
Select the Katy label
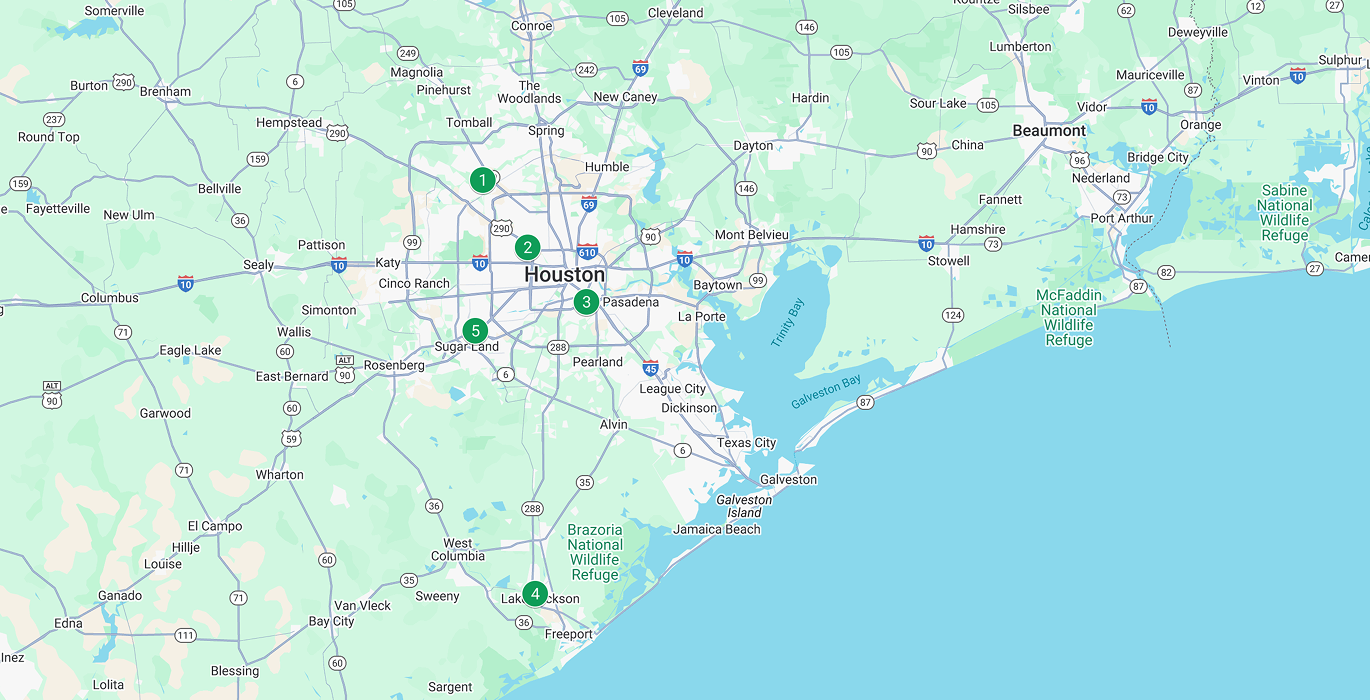click(388, 263)
